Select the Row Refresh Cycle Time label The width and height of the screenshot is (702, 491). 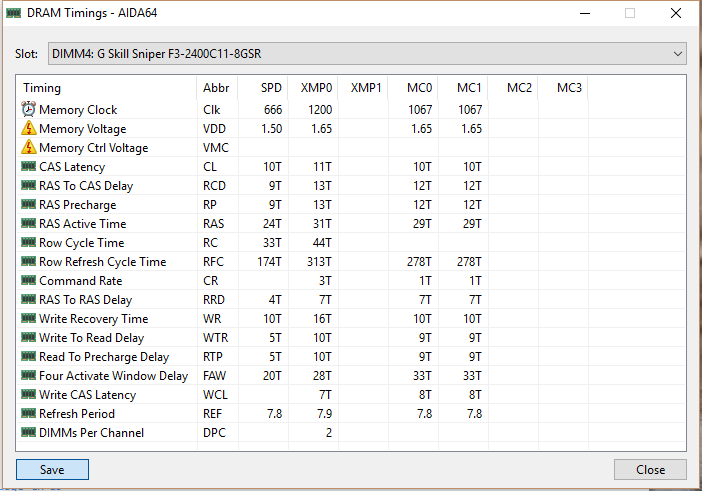103,262
